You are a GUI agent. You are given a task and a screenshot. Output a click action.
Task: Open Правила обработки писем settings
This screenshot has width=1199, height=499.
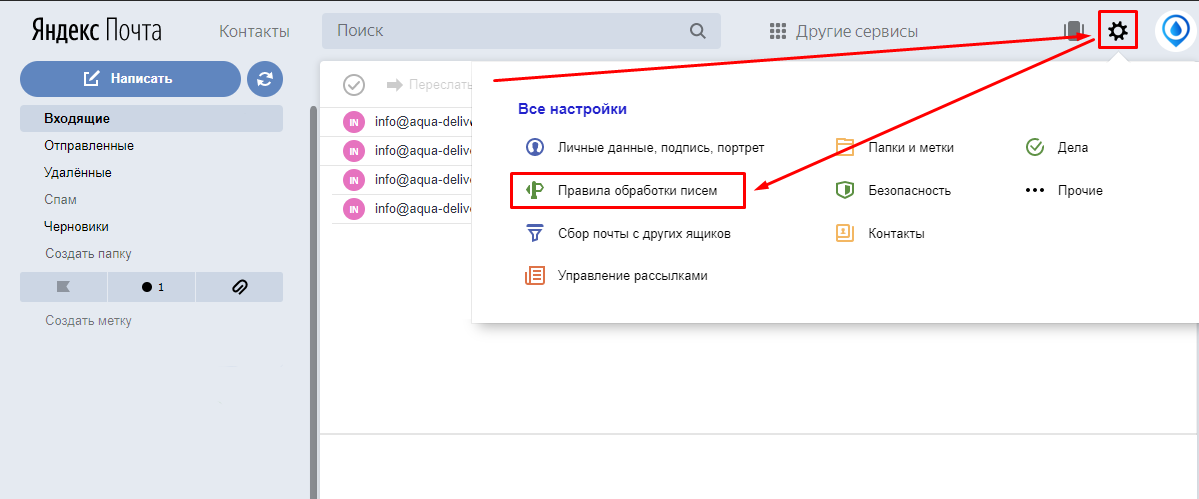pos(636,190)
